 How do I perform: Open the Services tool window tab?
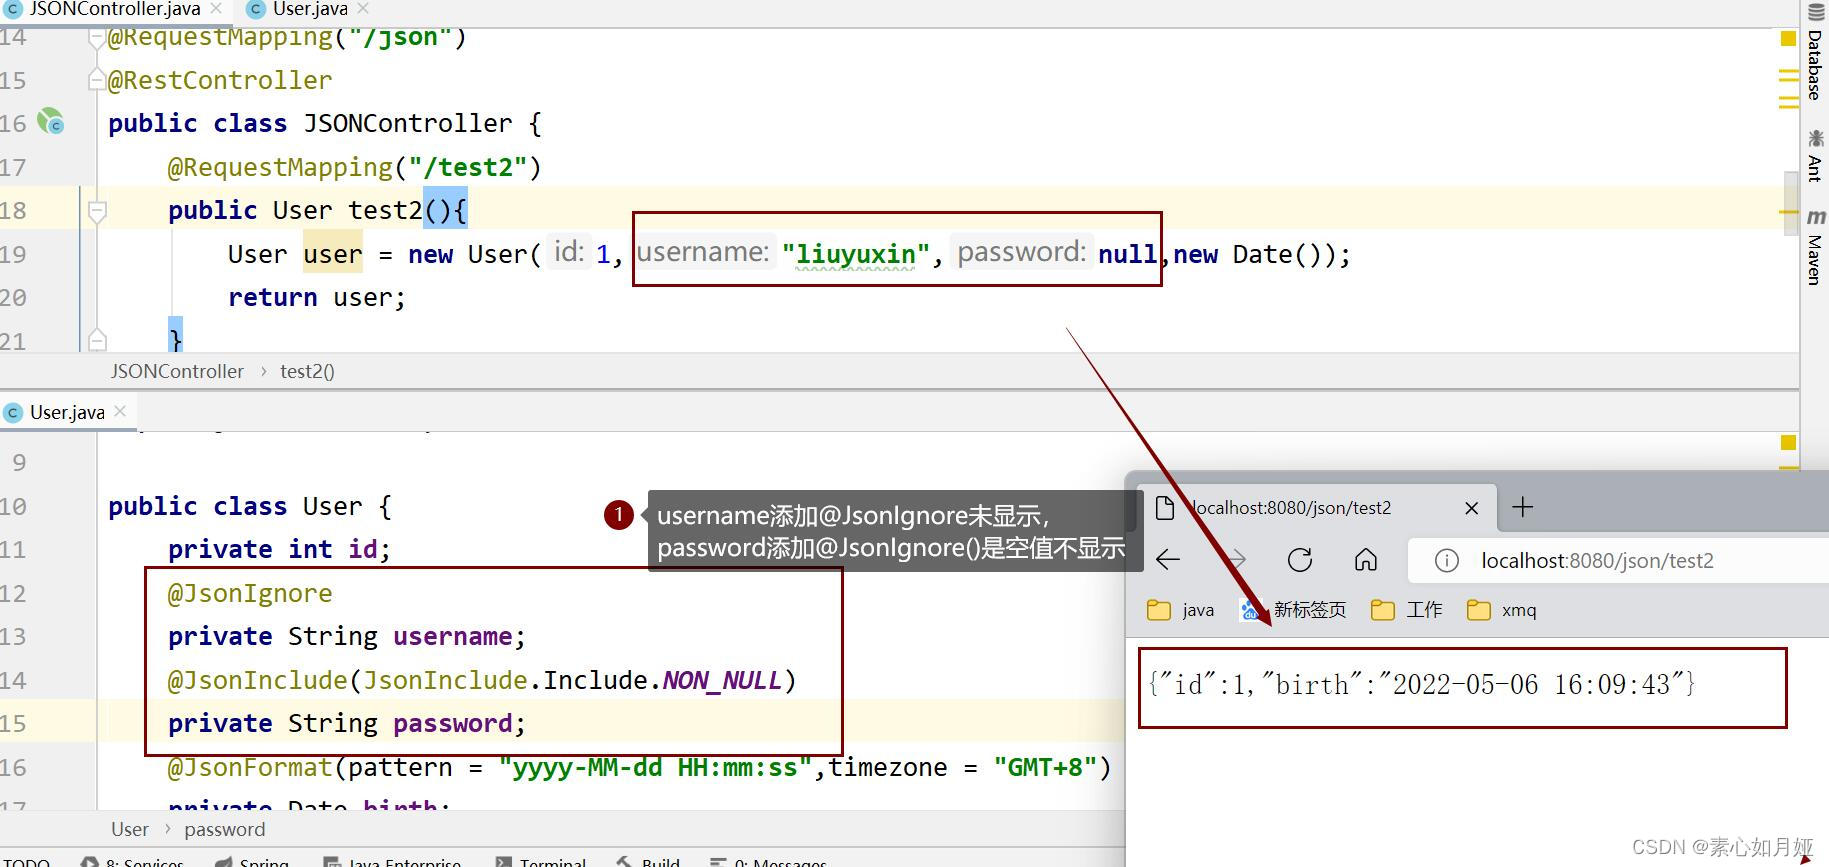(133, 861)
